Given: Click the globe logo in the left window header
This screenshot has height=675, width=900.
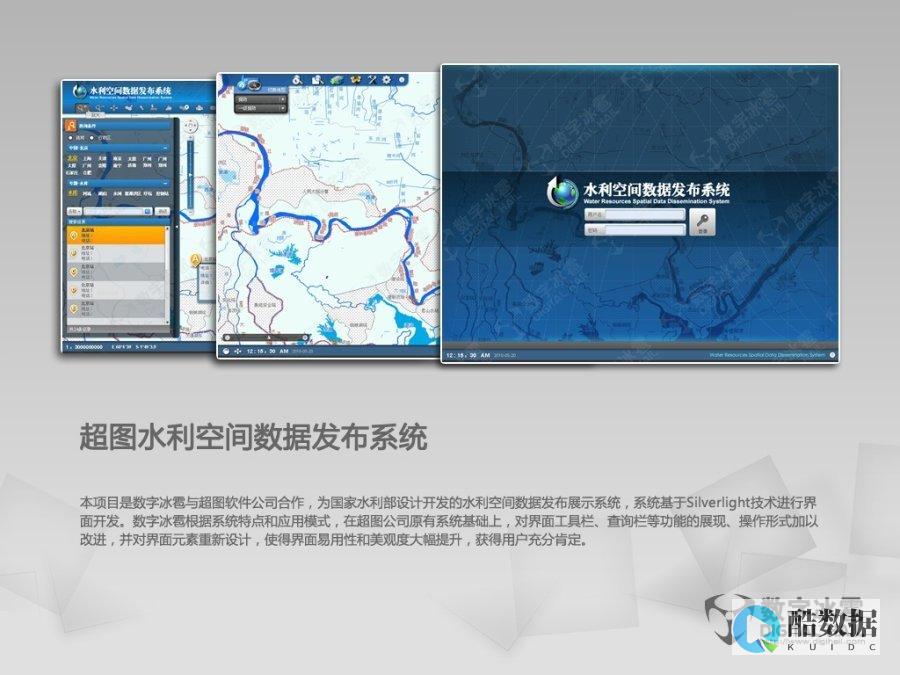Looking at the screenshot, I should (80, 91).
